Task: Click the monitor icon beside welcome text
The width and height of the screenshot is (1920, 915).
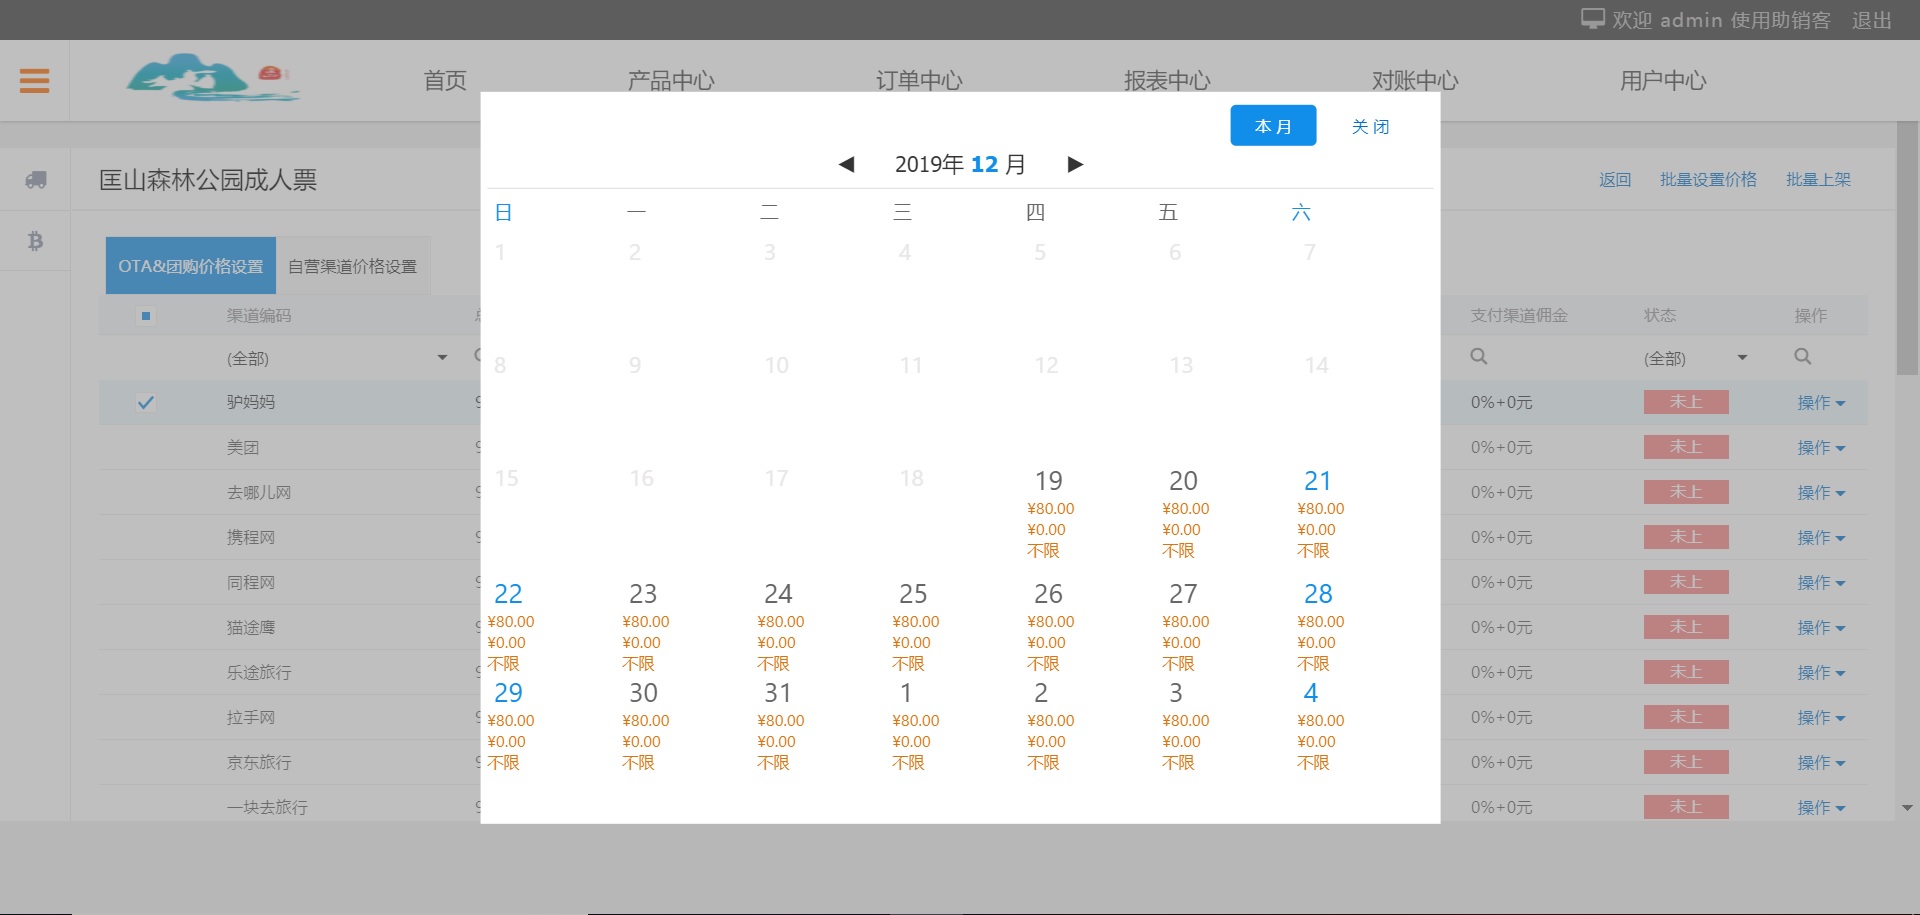Action: [1592, 19]
